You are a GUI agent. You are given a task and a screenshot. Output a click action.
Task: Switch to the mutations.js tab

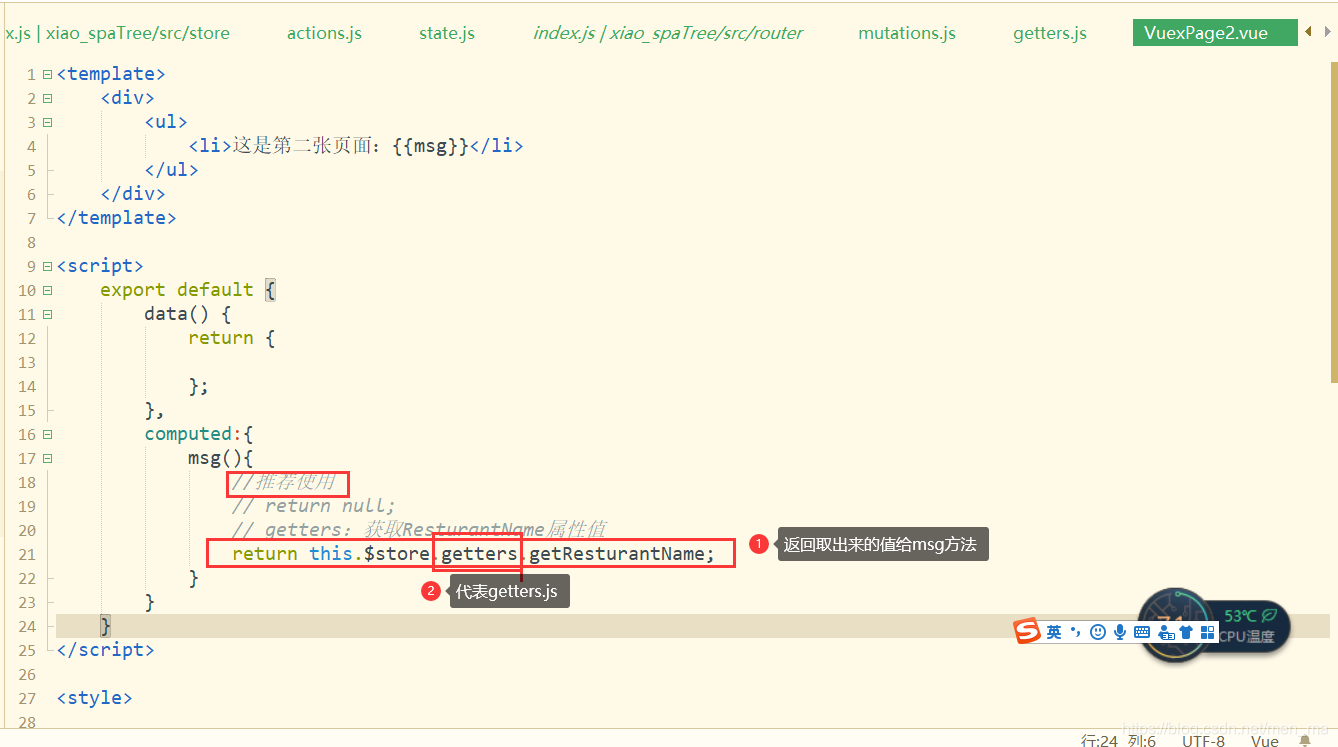click(907, 33)
